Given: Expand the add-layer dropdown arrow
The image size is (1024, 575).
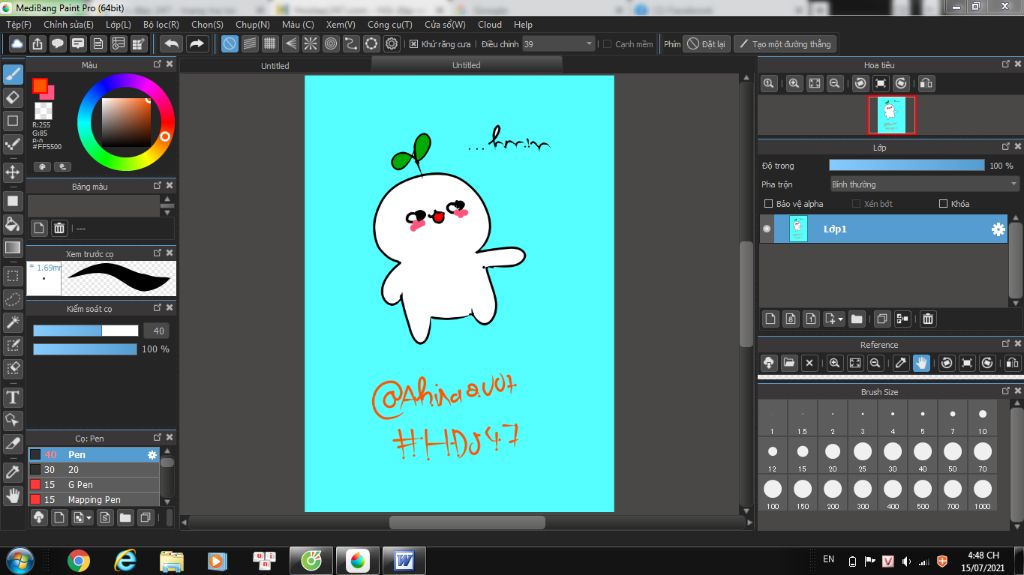Looking at the screenshot, I should click(x=840, y=320).
